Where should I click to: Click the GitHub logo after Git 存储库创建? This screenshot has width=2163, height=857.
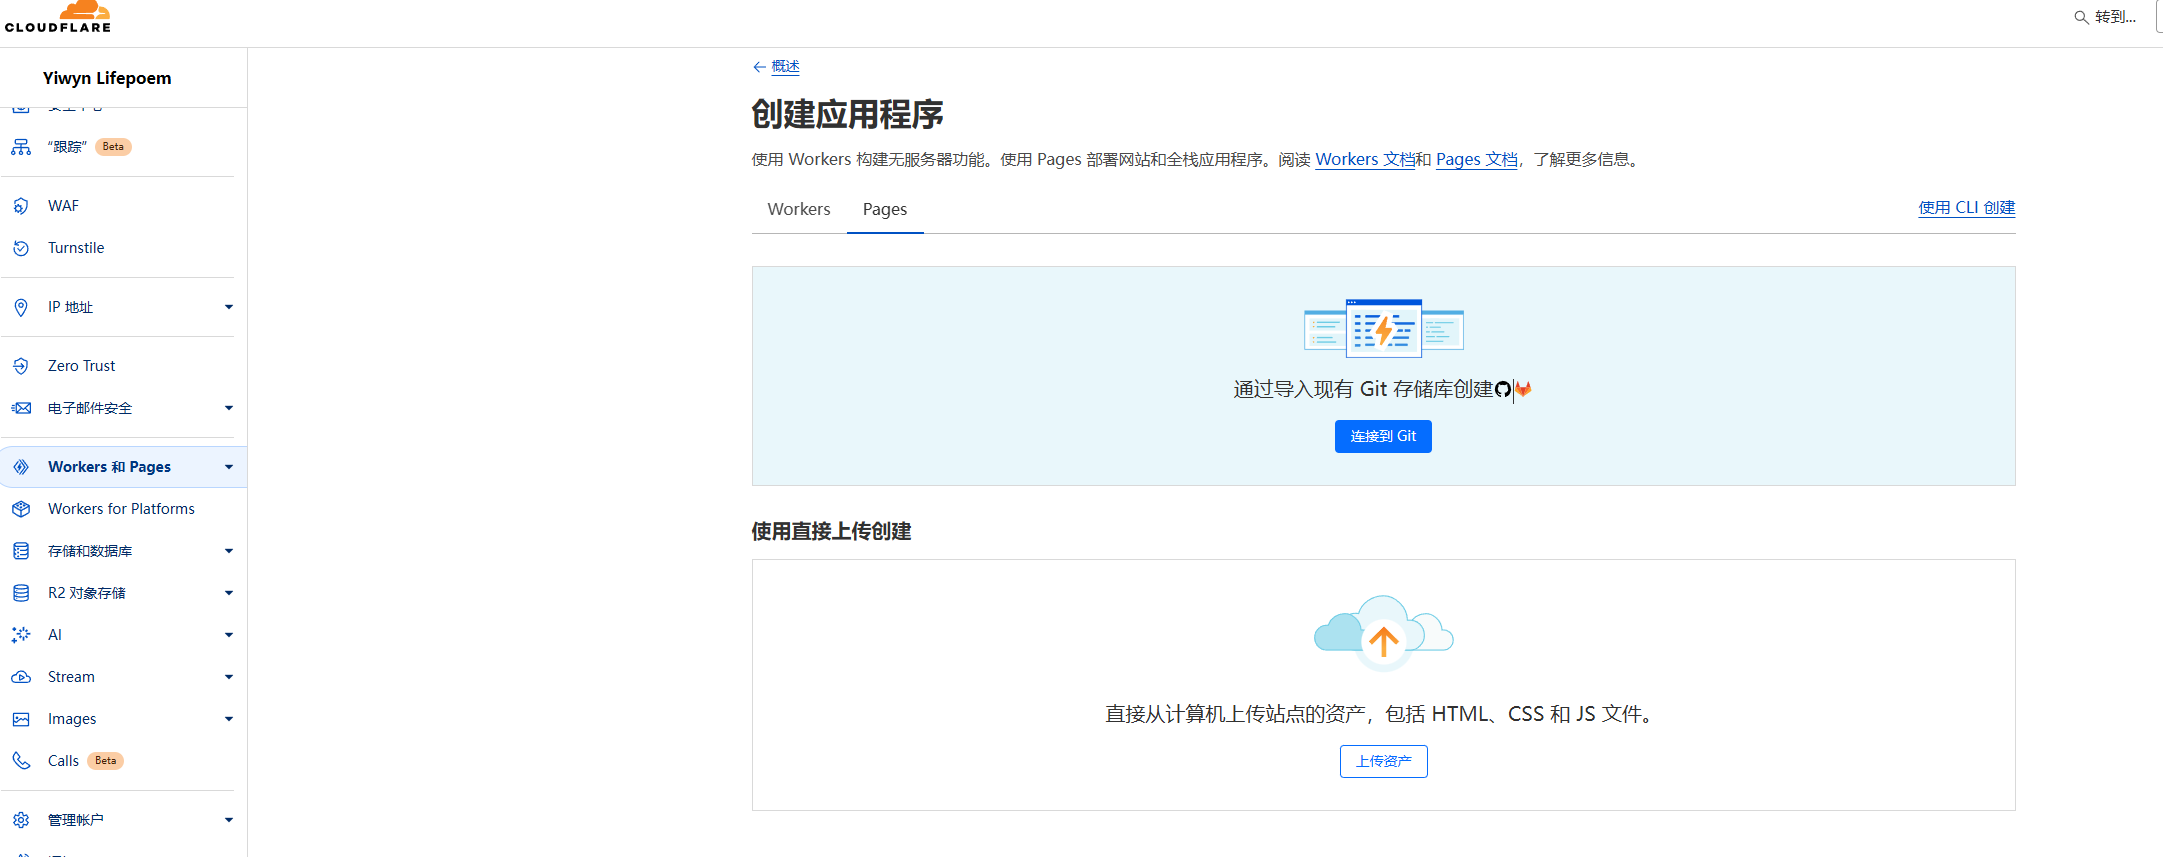tap(1503, 390)
